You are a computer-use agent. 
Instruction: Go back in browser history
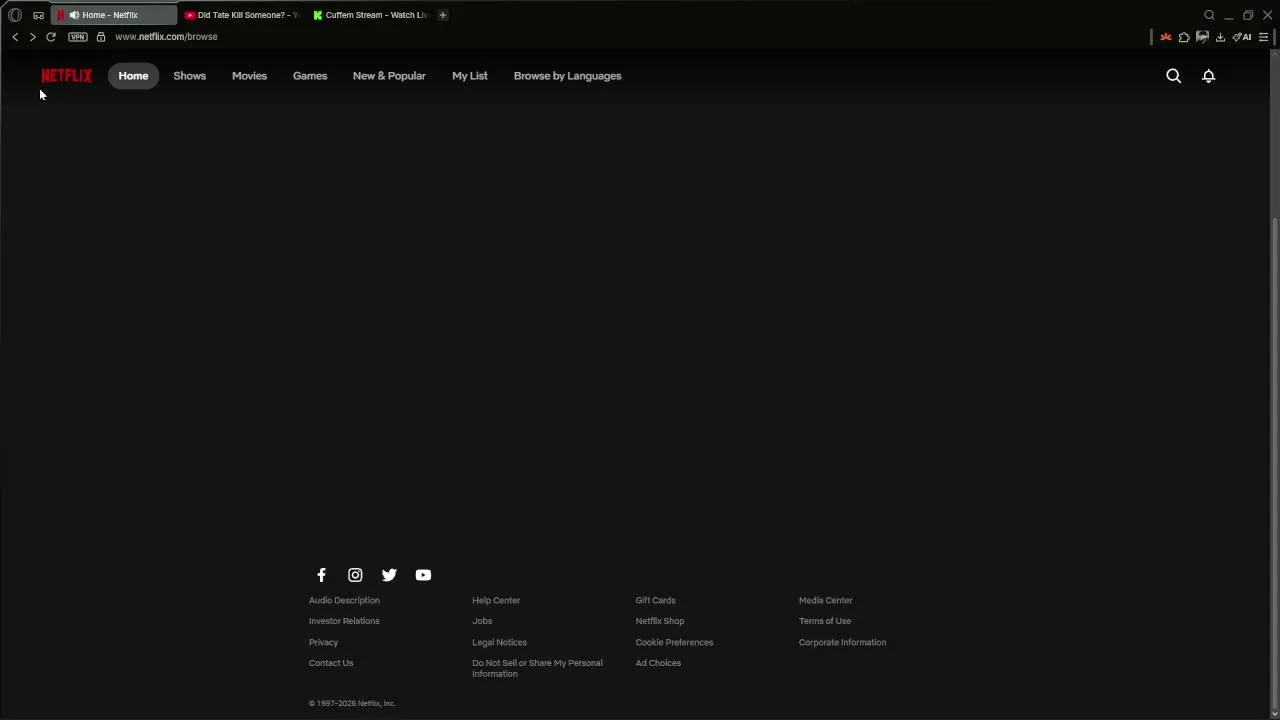point(15,37)
